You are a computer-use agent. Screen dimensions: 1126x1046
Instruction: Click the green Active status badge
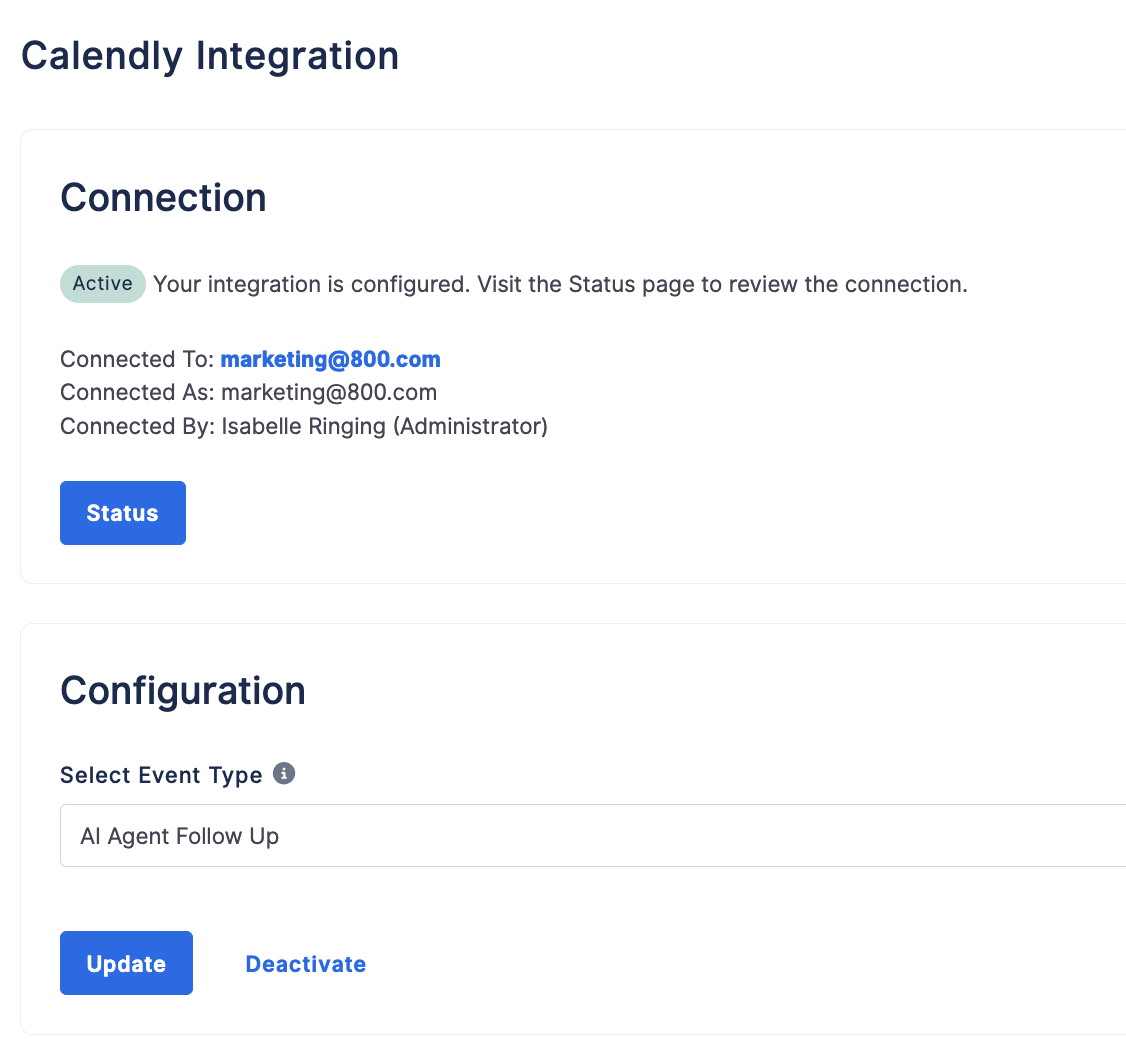pos(103,284)
